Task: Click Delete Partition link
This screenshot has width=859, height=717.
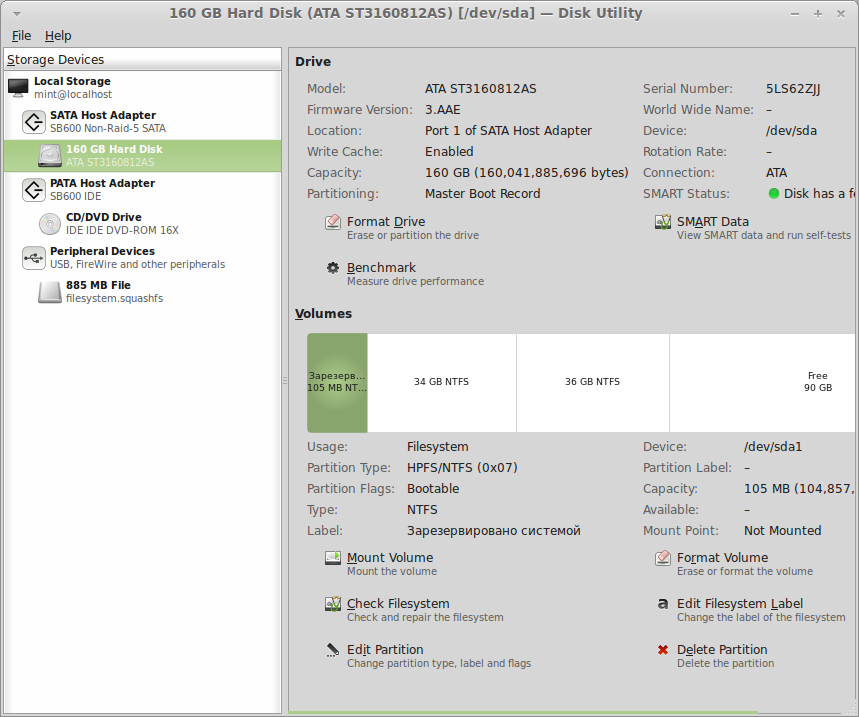Action: click(x=722, y=650)
